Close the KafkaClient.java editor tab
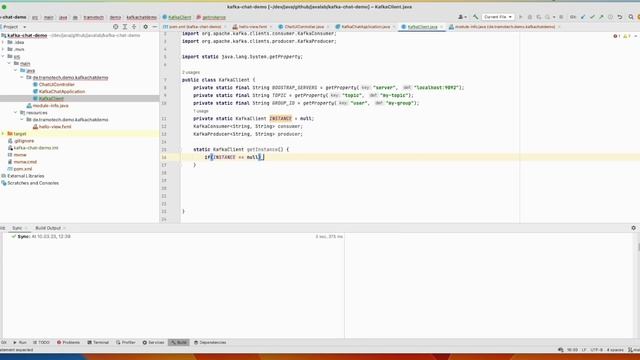The height and width of the screenshot is (360, 640). coord(442,27)
